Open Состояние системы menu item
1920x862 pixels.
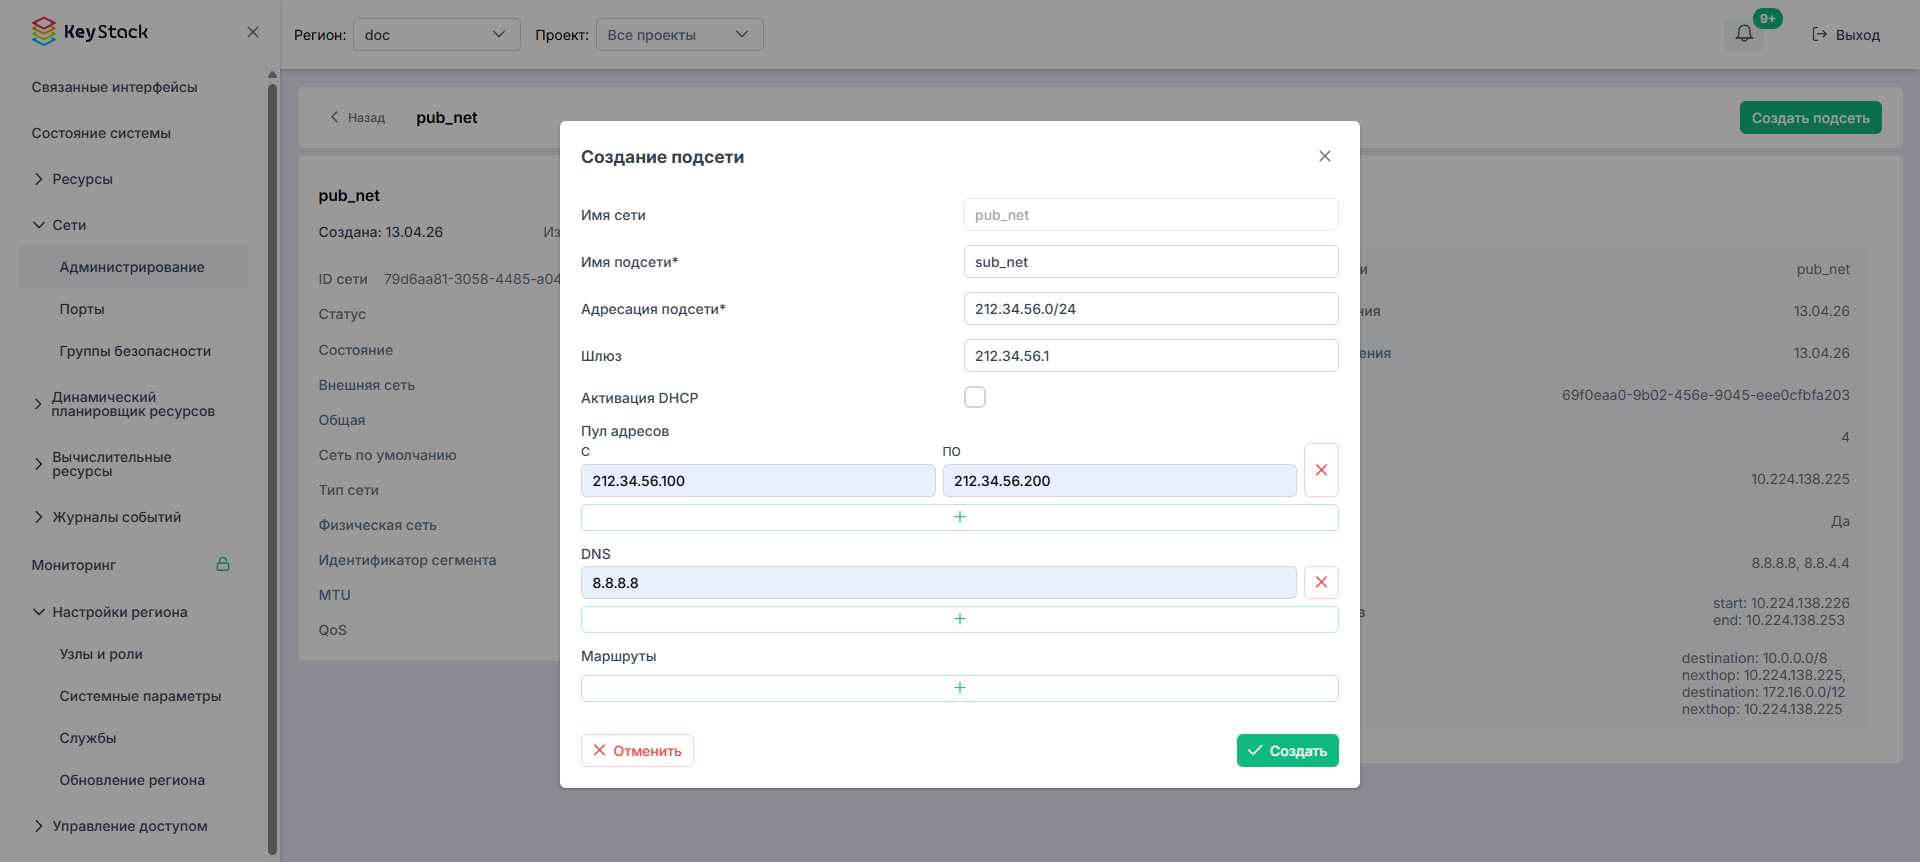101,133
